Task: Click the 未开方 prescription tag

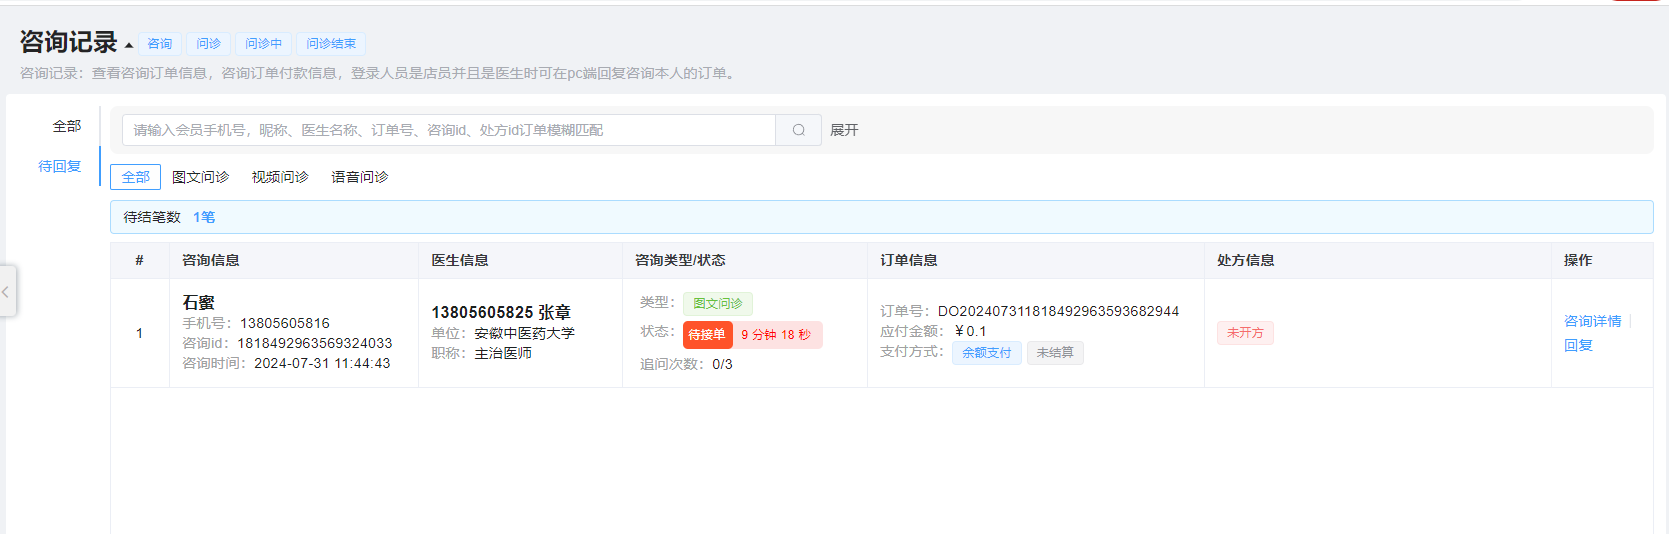Action: [1245, 333]
